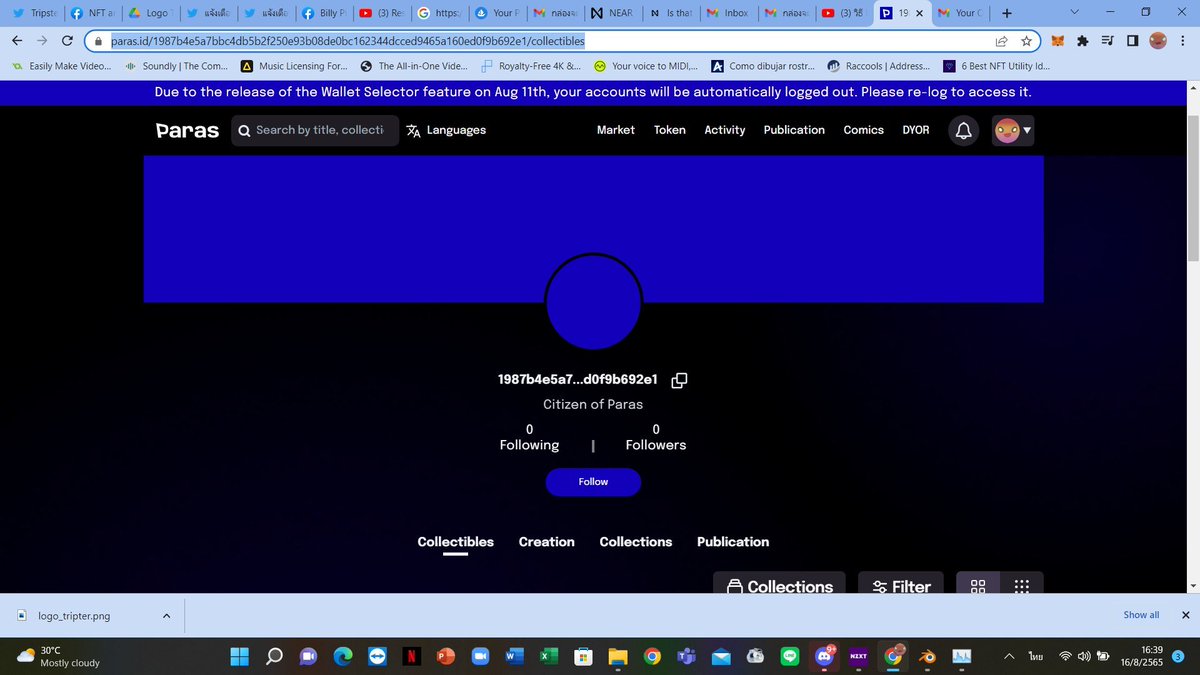This screenshot has height=675, width=1200.
Task: Open Soundly | The Com... bookmark
Action: (x=176, y=66)
